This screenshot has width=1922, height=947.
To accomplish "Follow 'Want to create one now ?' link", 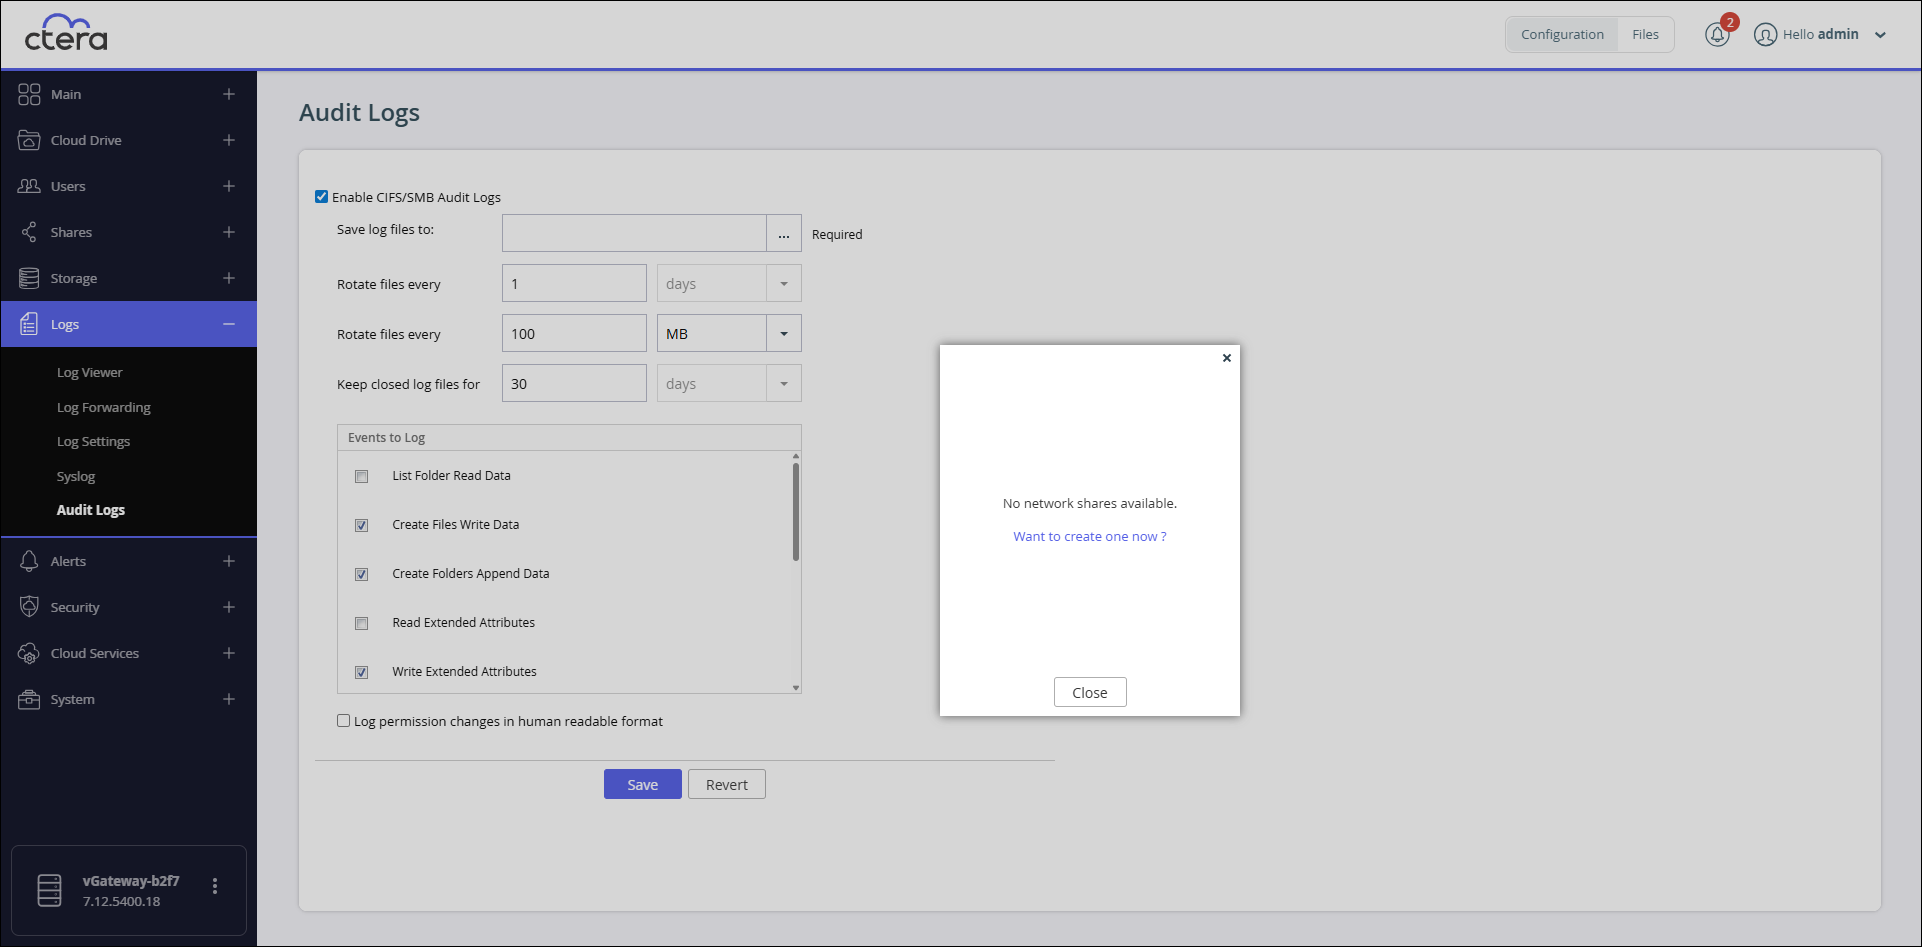I will click(1090, 536).
